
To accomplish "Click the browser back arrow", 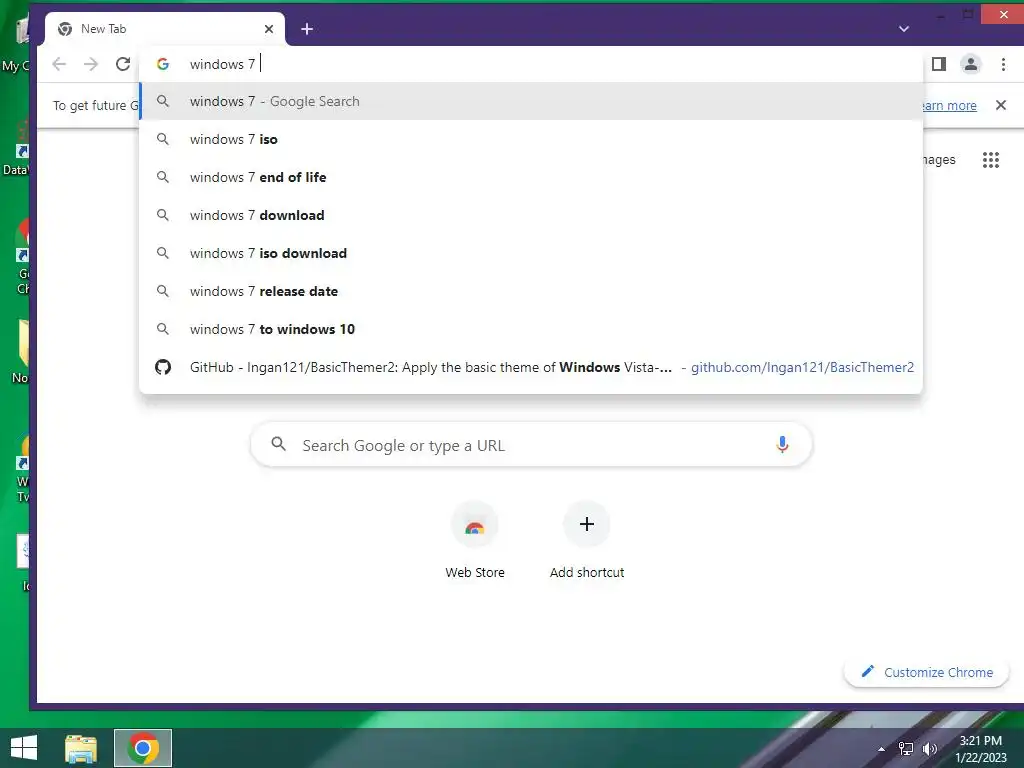I will (59, 64).
